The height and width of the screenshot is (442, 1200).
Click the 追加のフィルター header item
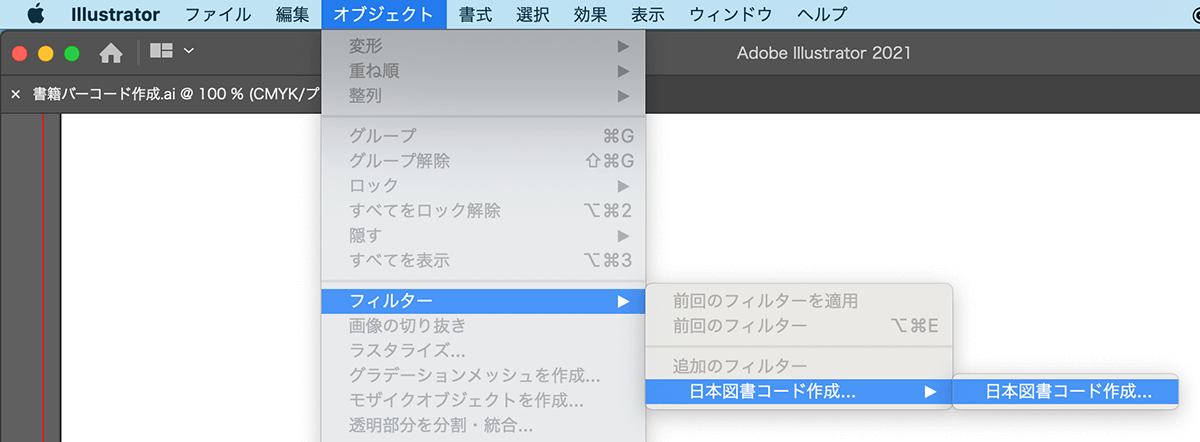tap(799, 366)
